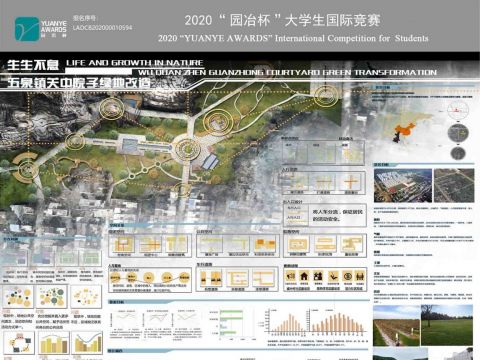Click the heading 生生不息
This screenshot has height=360, width=480.
click(33, 65)
